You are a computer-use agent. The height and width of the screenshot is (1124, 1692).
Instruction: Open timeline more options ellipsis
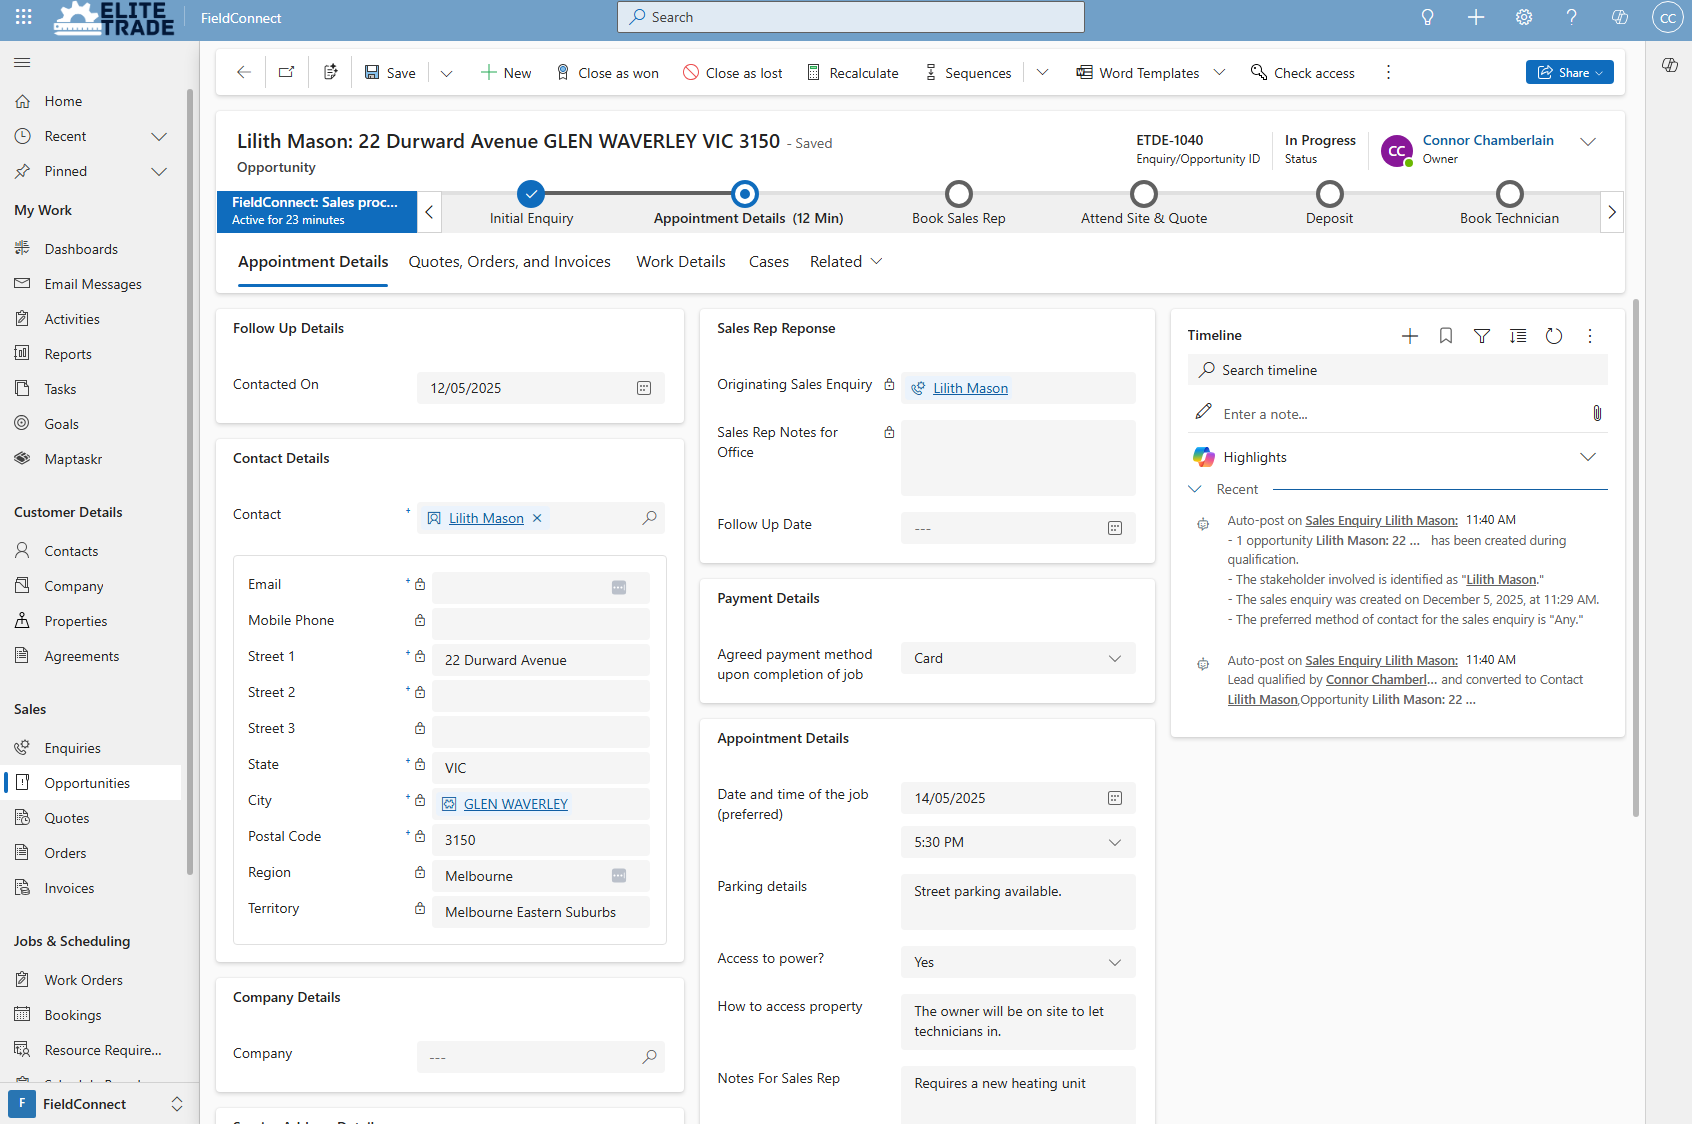click(1590, 336)
